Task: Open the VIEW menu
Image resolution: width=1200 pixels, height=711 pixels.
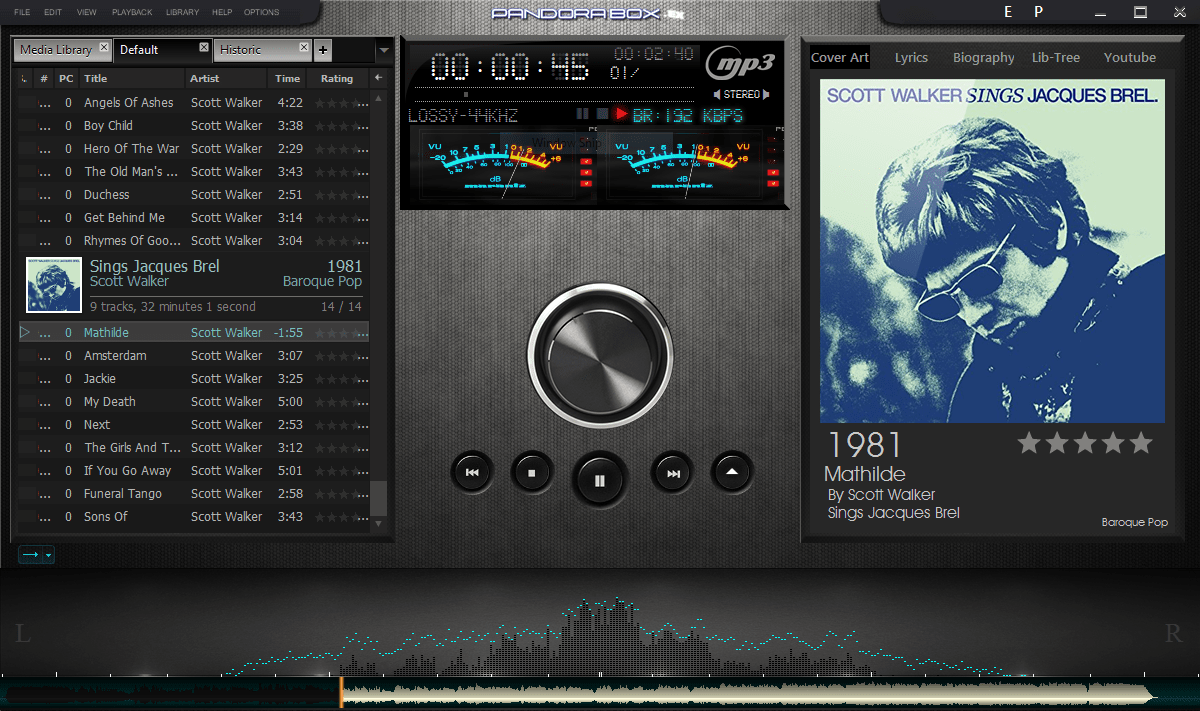Action: (x=87, y=12)
